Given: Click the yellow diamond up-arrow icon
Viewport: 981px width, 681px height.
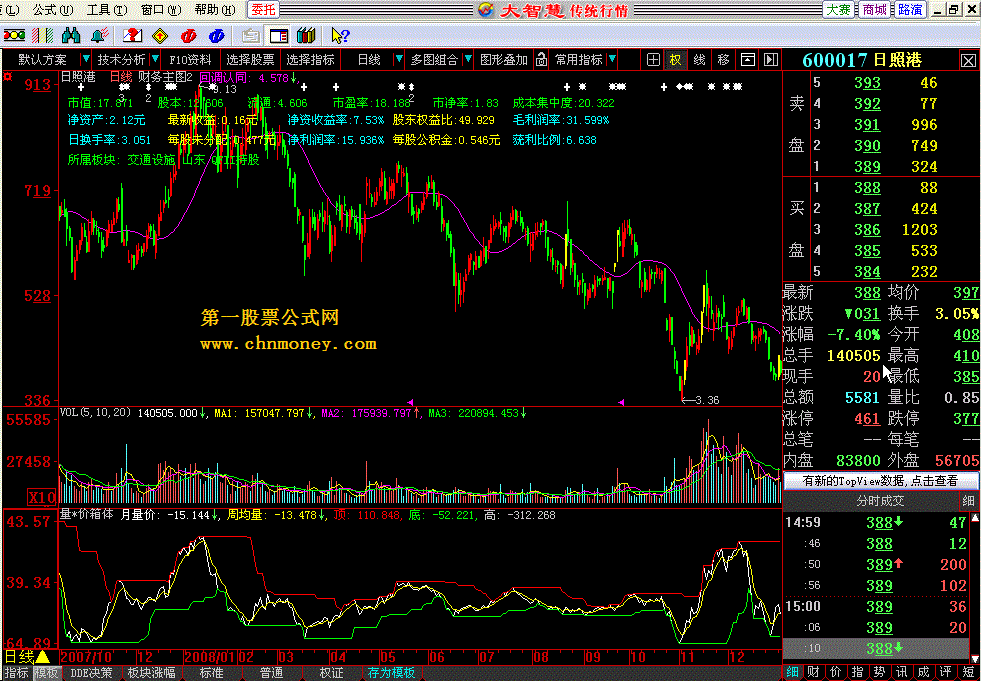Looking at the screenshot, I should click(160, 35).
